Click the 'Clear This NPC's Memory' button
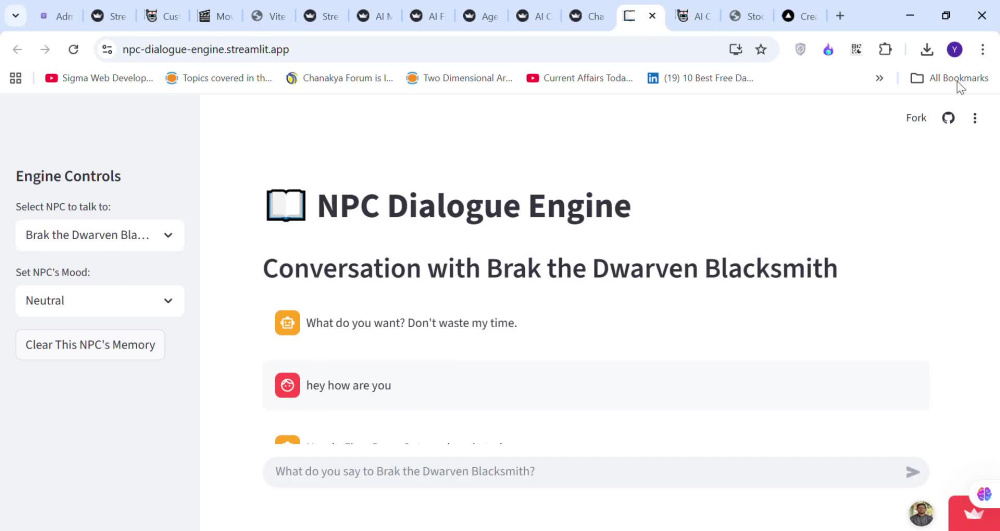The height and width of the screenshot is (531, 1000). (x=90, y=345)
